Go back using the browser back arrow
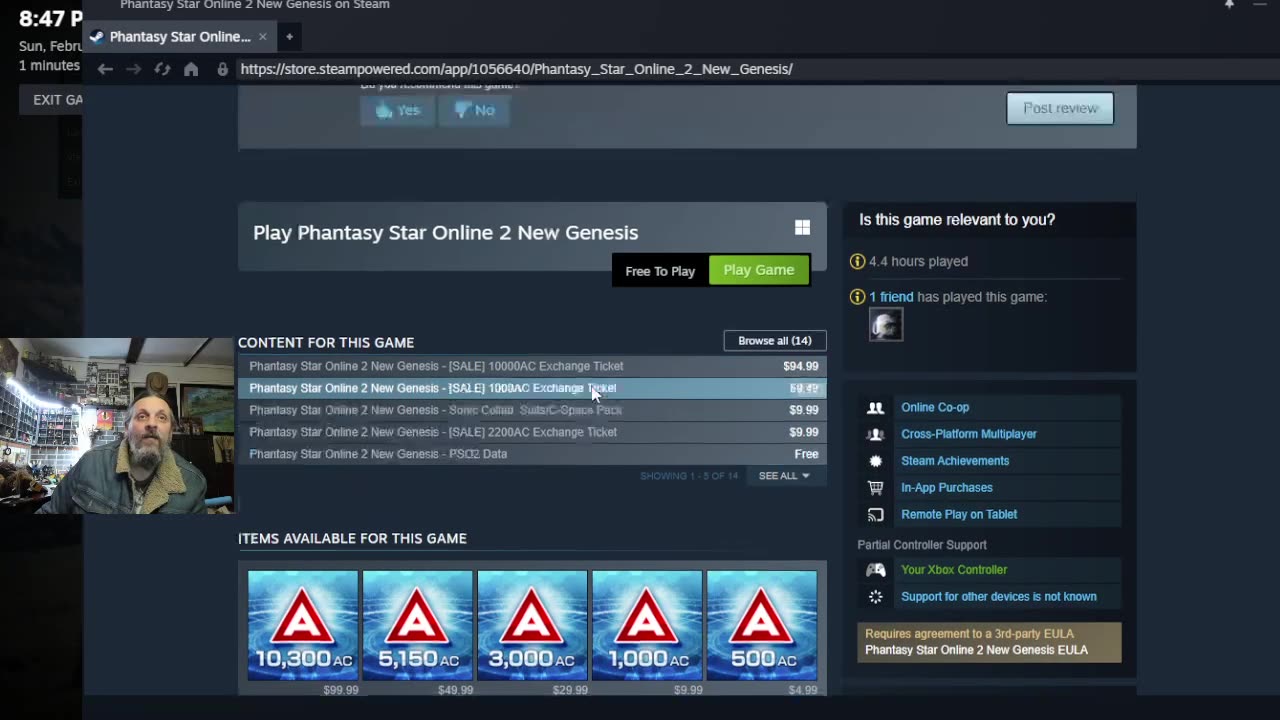Image resolution: width=1280 pixels, height=720 pixels. [x=105, y=69]
